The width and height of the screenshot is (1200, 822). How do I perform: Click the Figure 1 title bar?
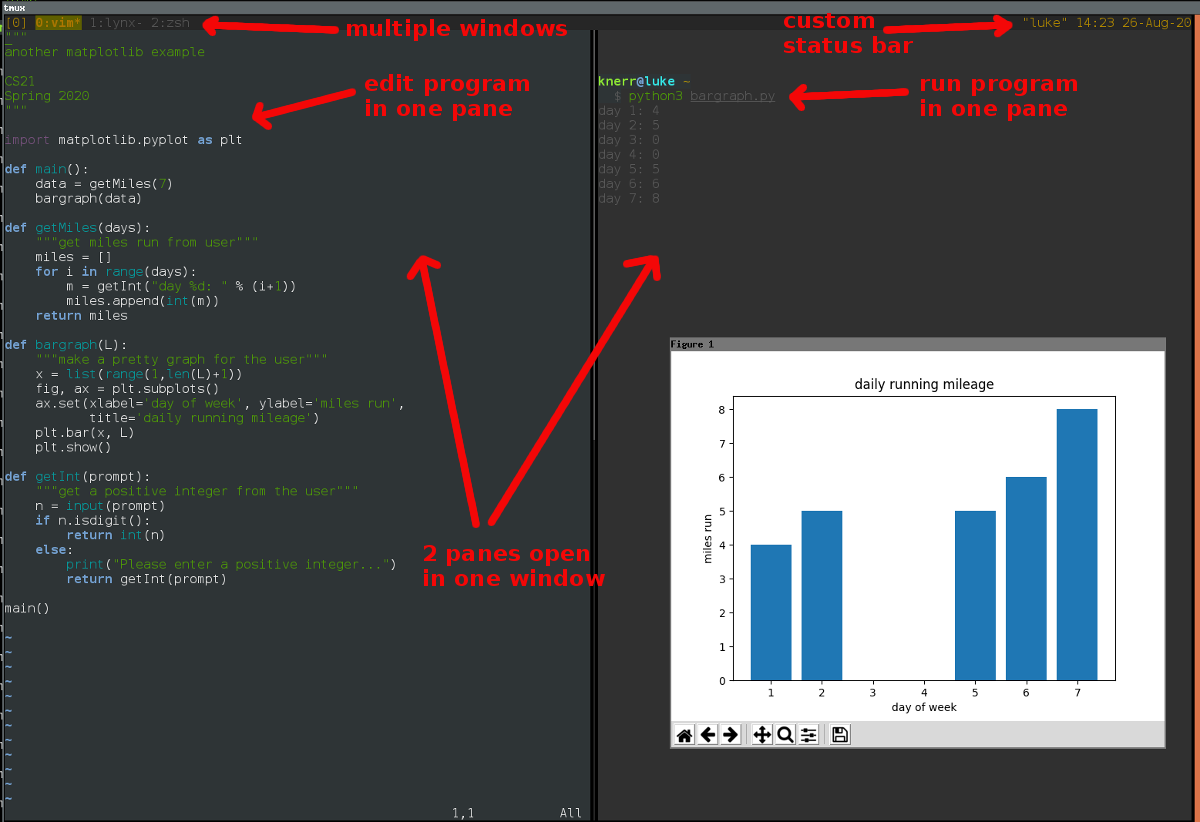click(x=917, y=344)
